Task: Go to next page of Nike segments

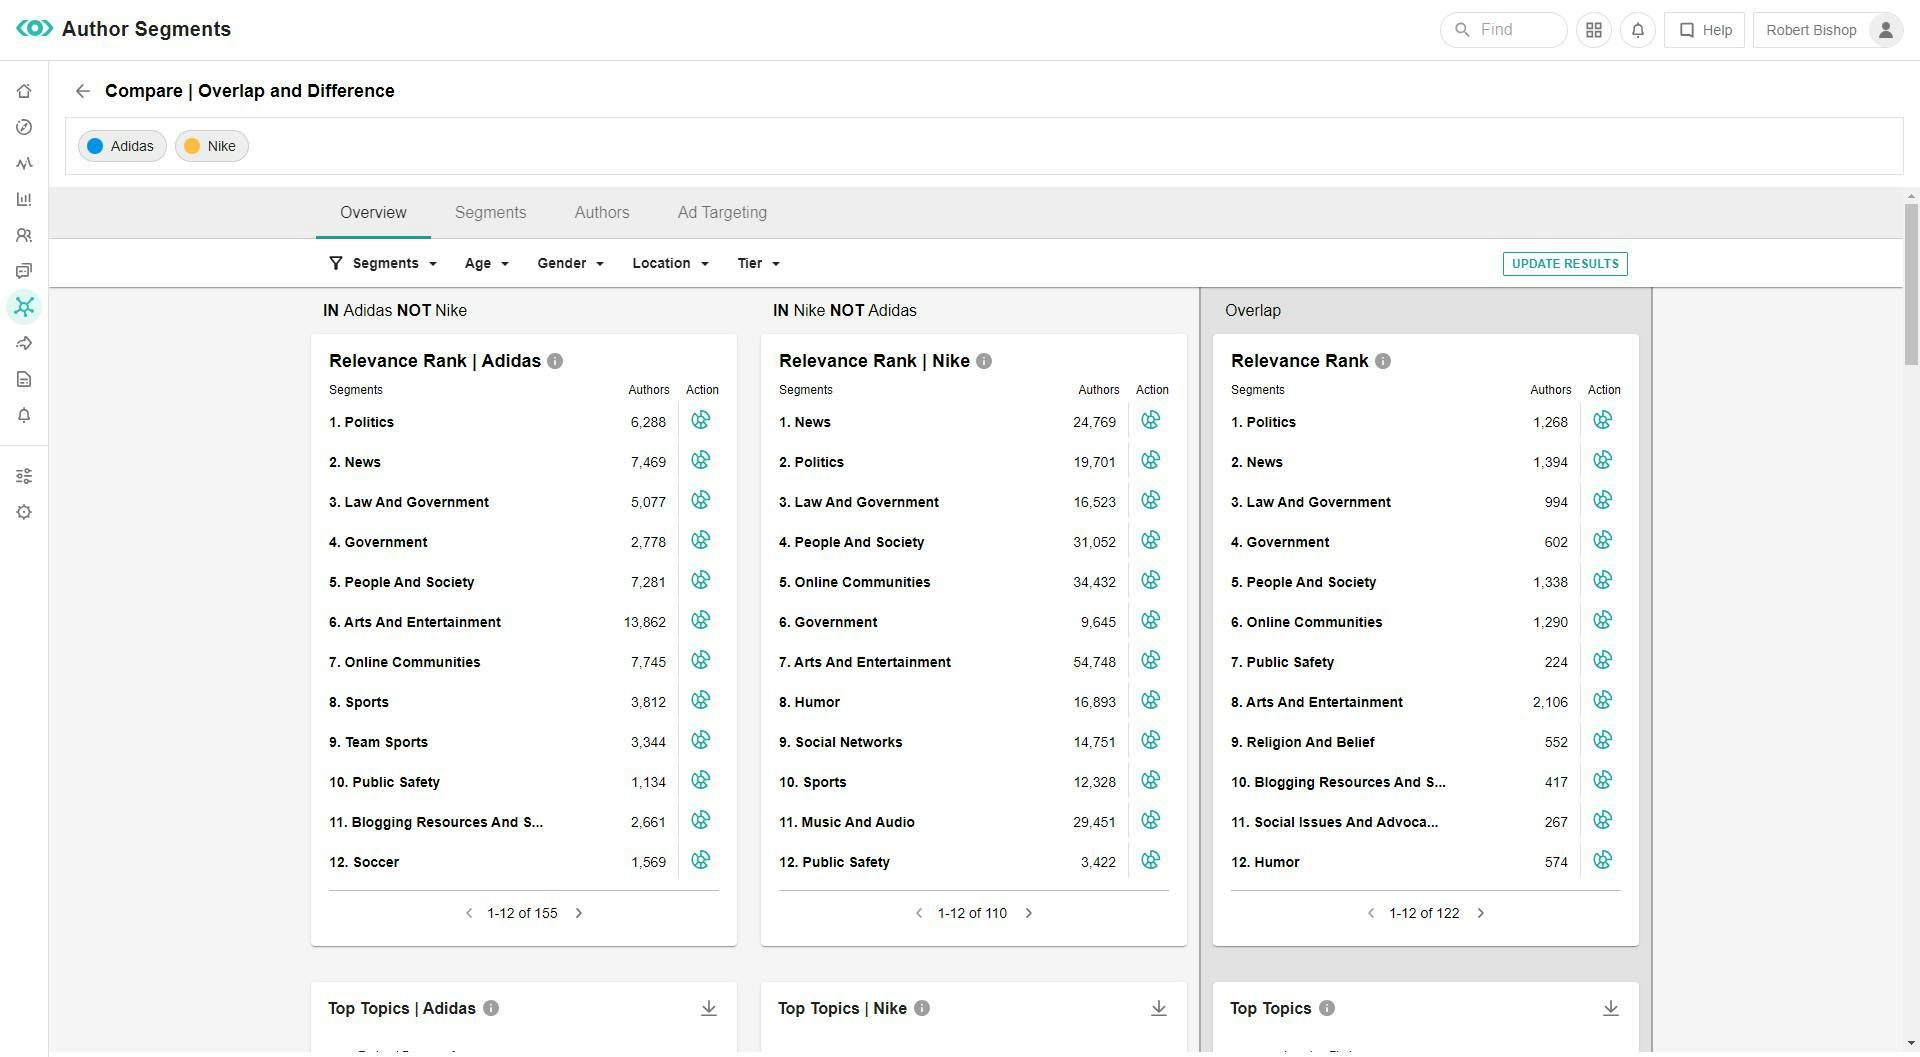Action: click(1029, 914)
